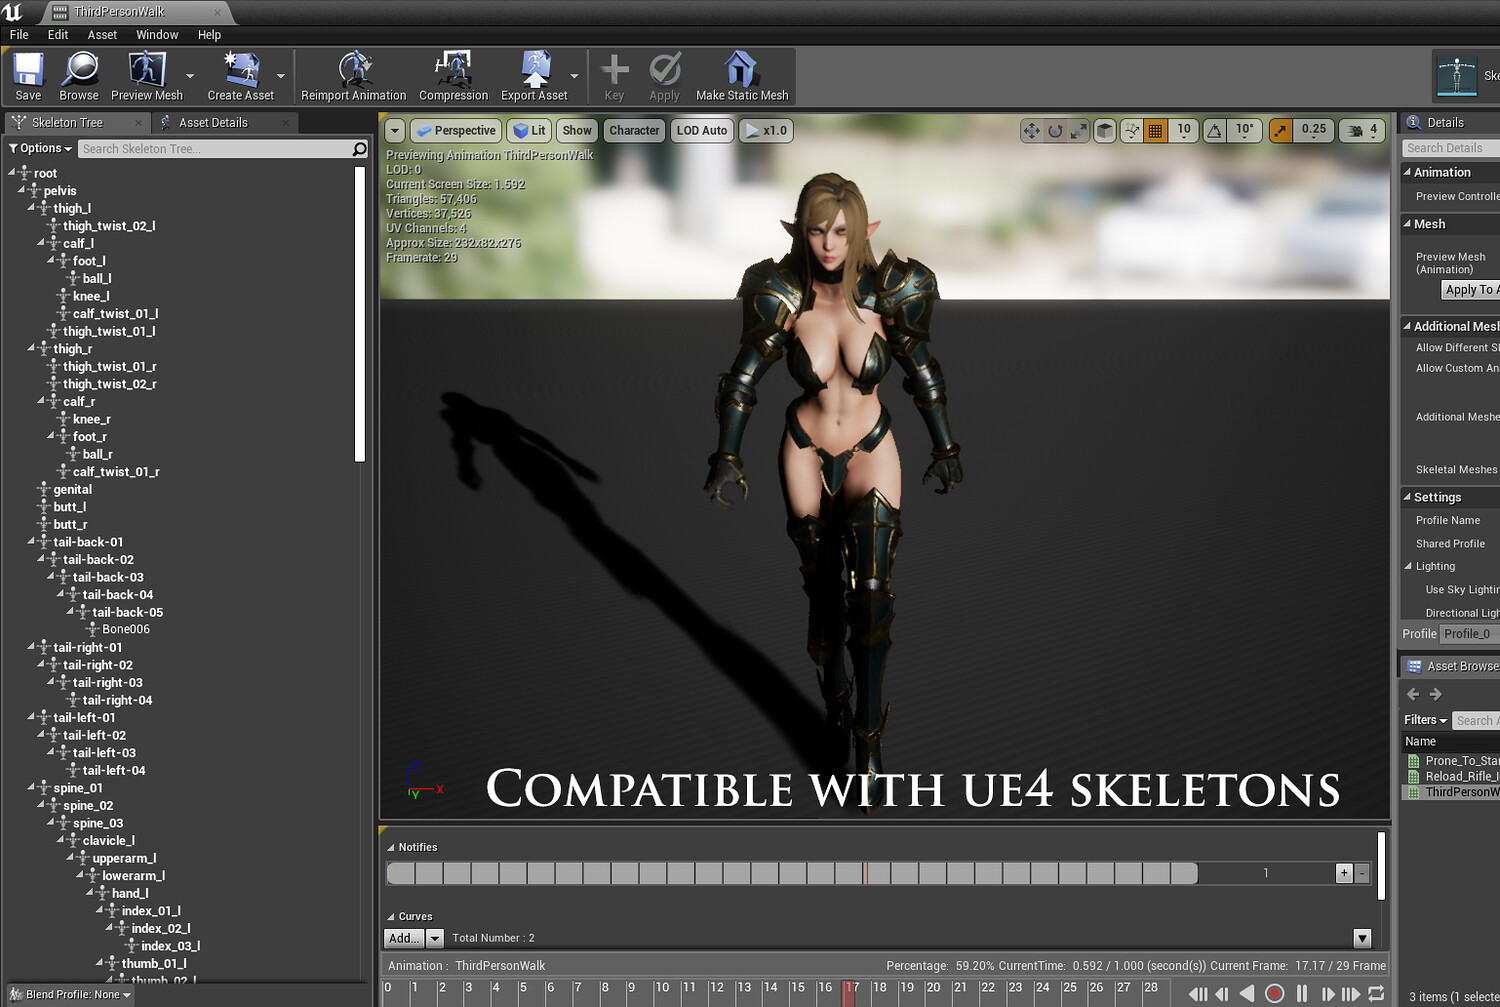Click Make Static Mesh icon
This screenshot has height=1007, width=1500.
tap(742, 76)
